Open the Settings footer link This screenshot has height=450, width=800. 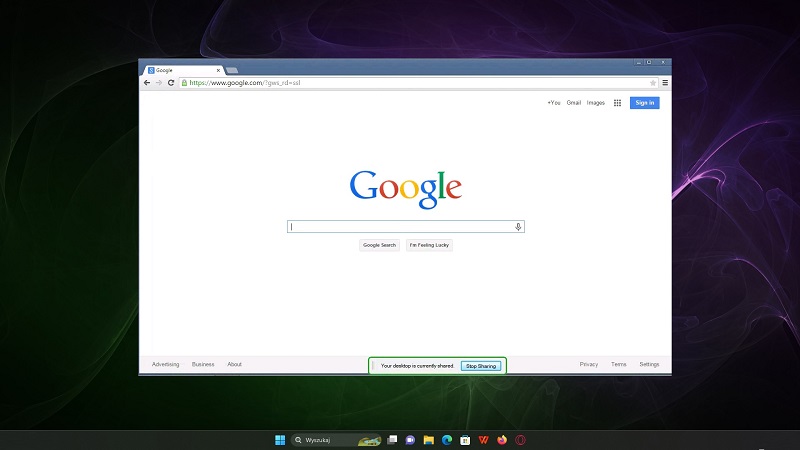(x=649, y=364)
